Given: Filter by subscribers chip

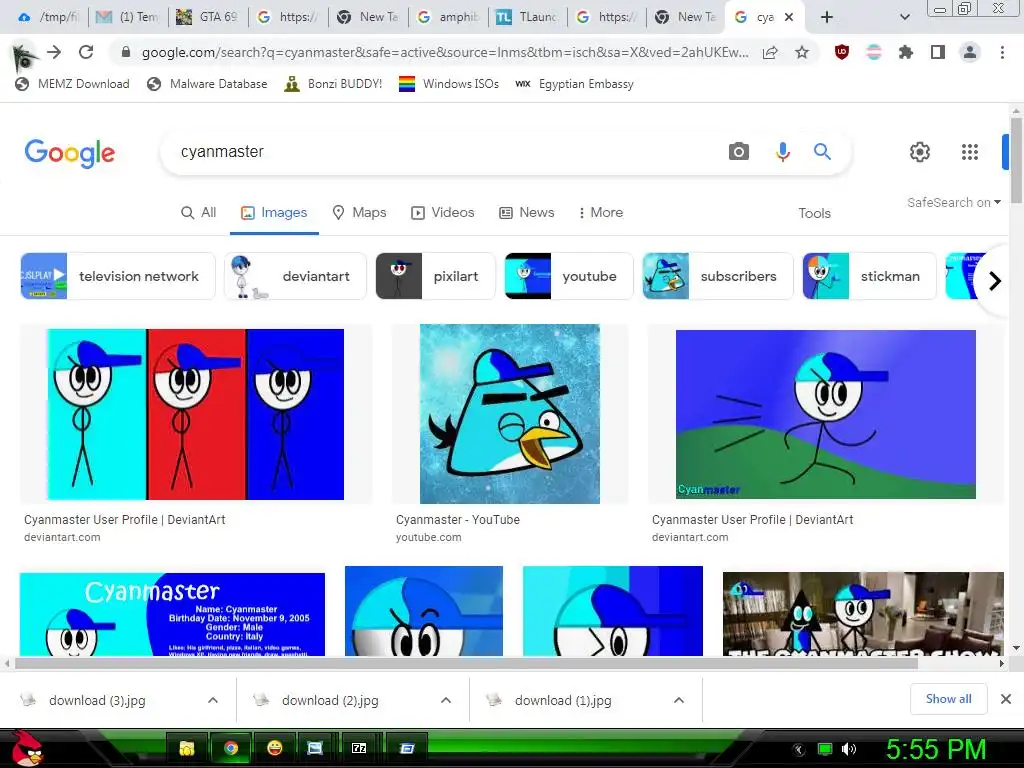Looking at the screenshot, I should pos(718,276).
